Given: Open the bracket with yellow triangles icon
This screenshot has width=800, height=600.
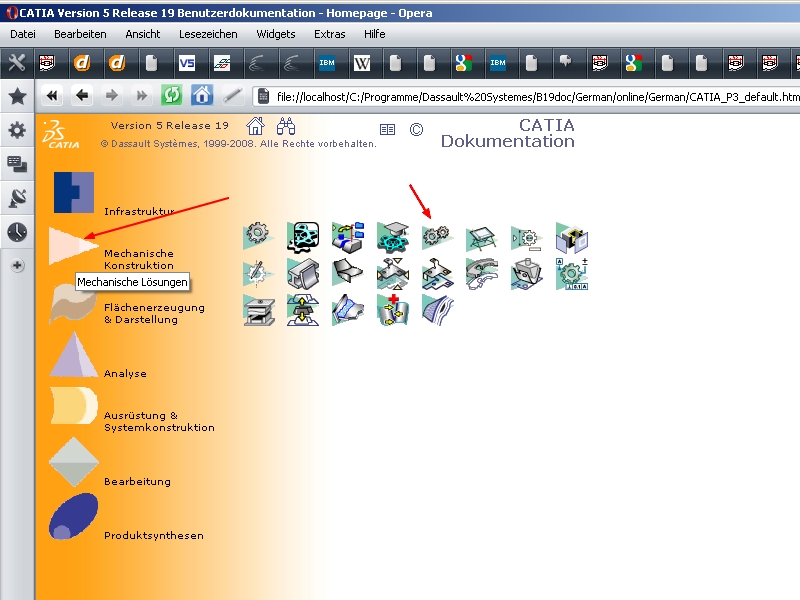Looking at the screenshot, I should [x=393, y=274].
